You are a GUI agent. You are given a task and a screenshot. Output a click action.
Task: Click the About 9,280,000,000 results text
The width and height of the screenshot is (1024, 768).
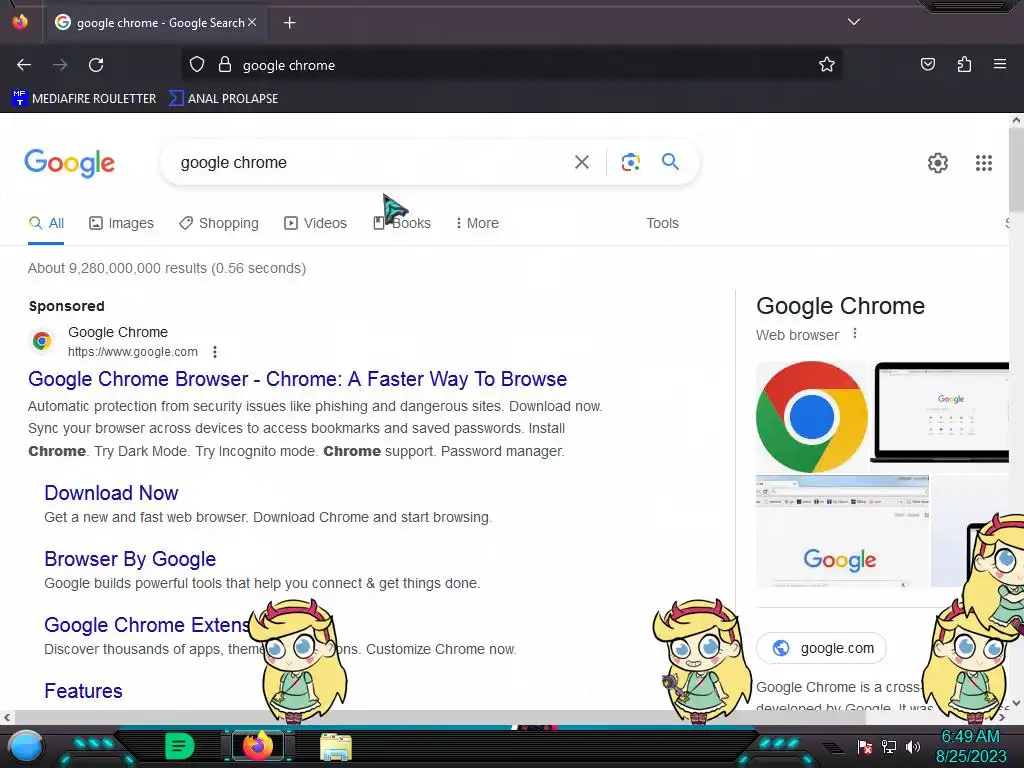point(167,268)
